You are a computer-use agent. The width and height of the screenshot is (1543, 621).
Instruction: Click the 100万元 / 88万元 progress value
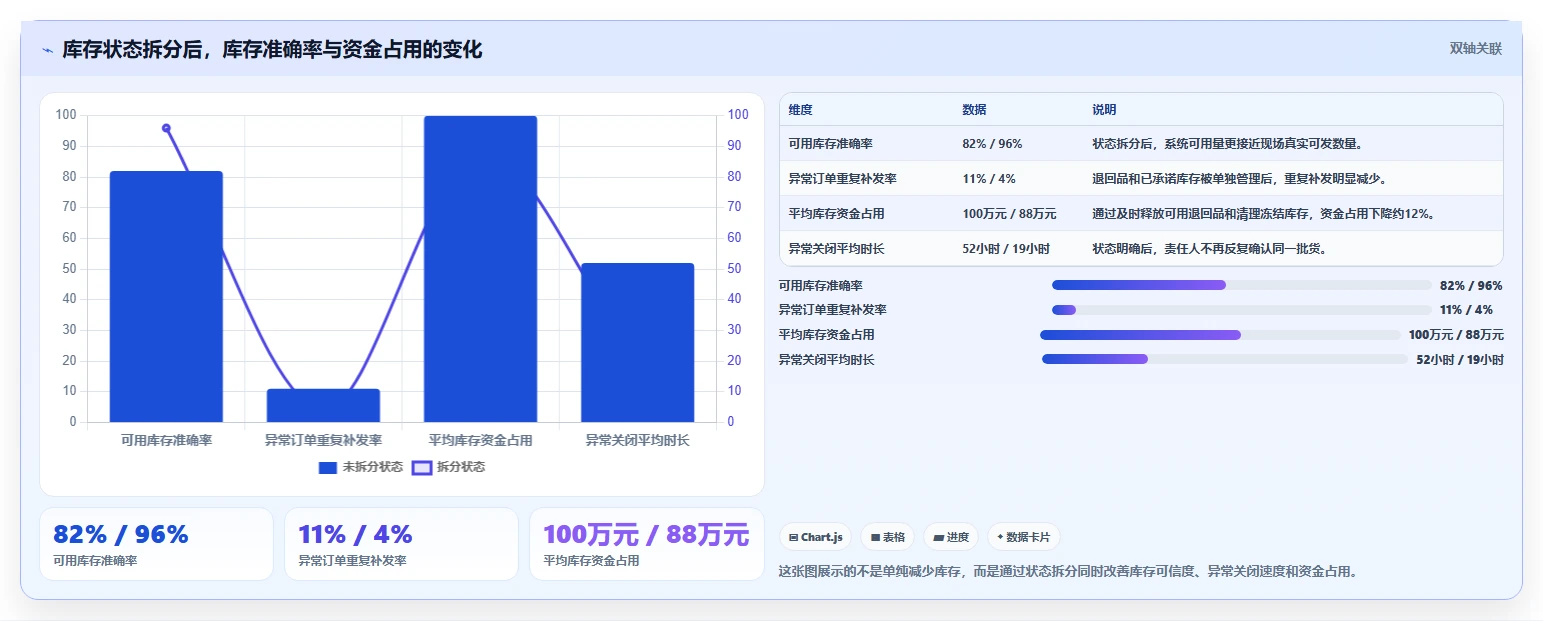pos(1456,335)
